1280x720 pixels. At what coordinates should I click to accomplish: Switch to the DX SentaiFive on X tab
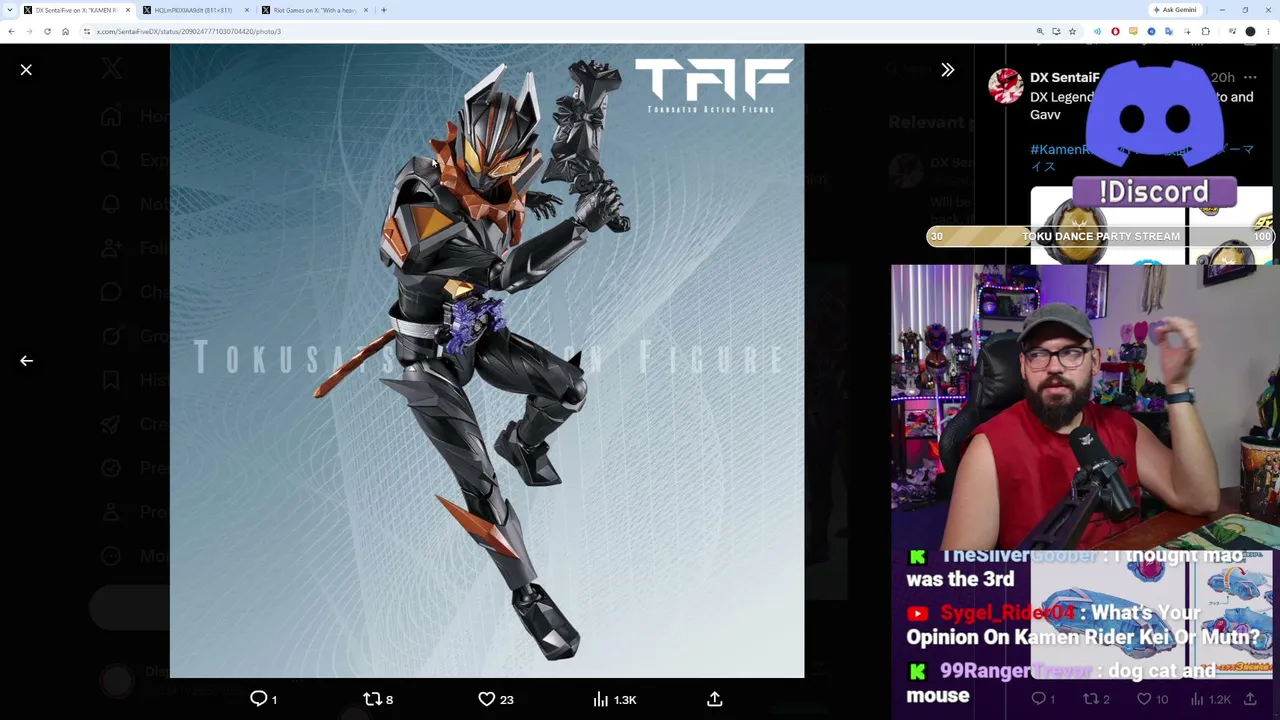[x=77, y=10]
